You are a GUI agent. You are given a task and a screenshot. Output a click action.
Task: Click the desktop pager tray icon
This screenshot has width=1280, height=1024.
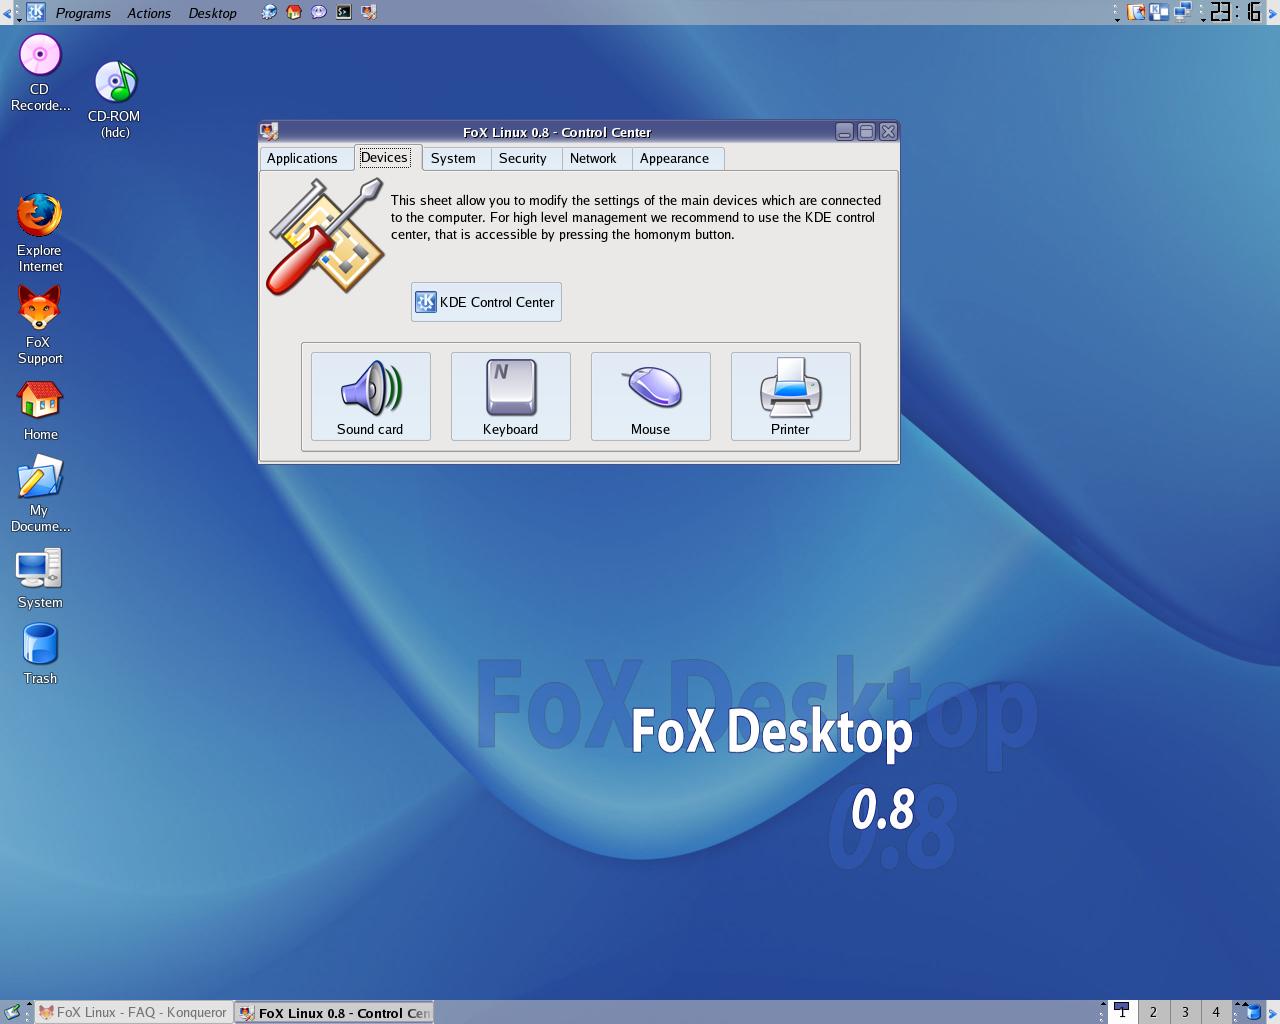pos(1159,12)
